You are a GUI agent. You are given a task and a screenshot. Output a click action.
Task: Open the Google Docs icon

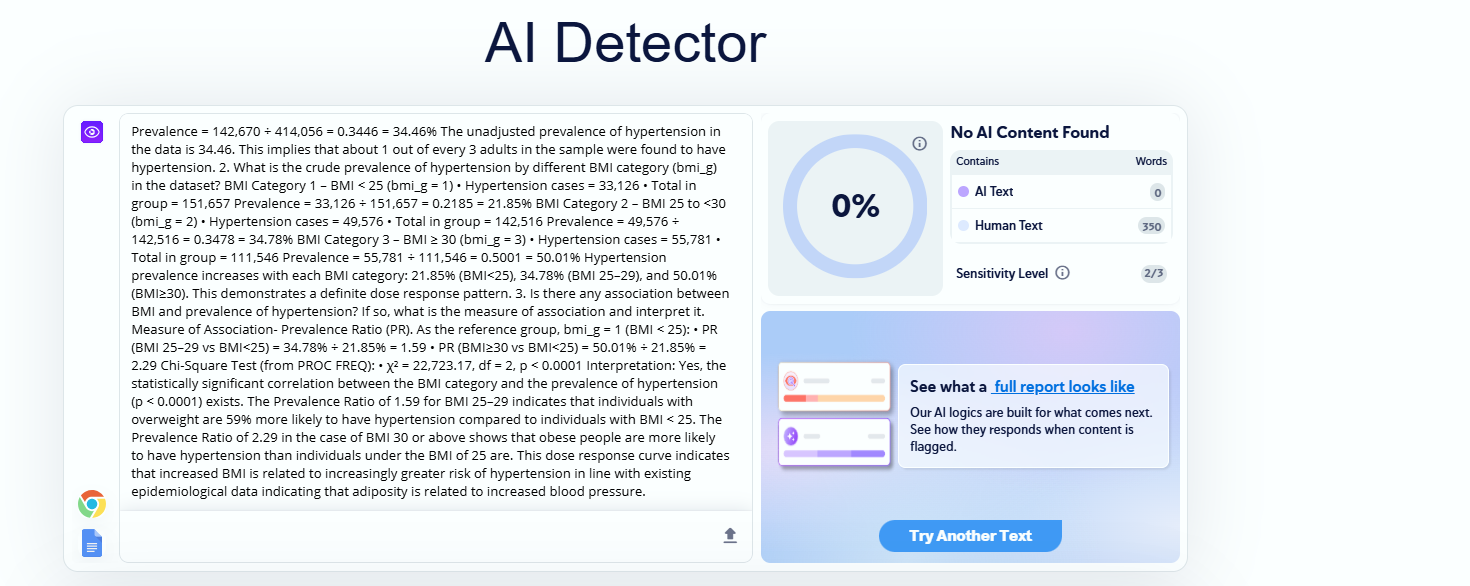click(92, 543)
